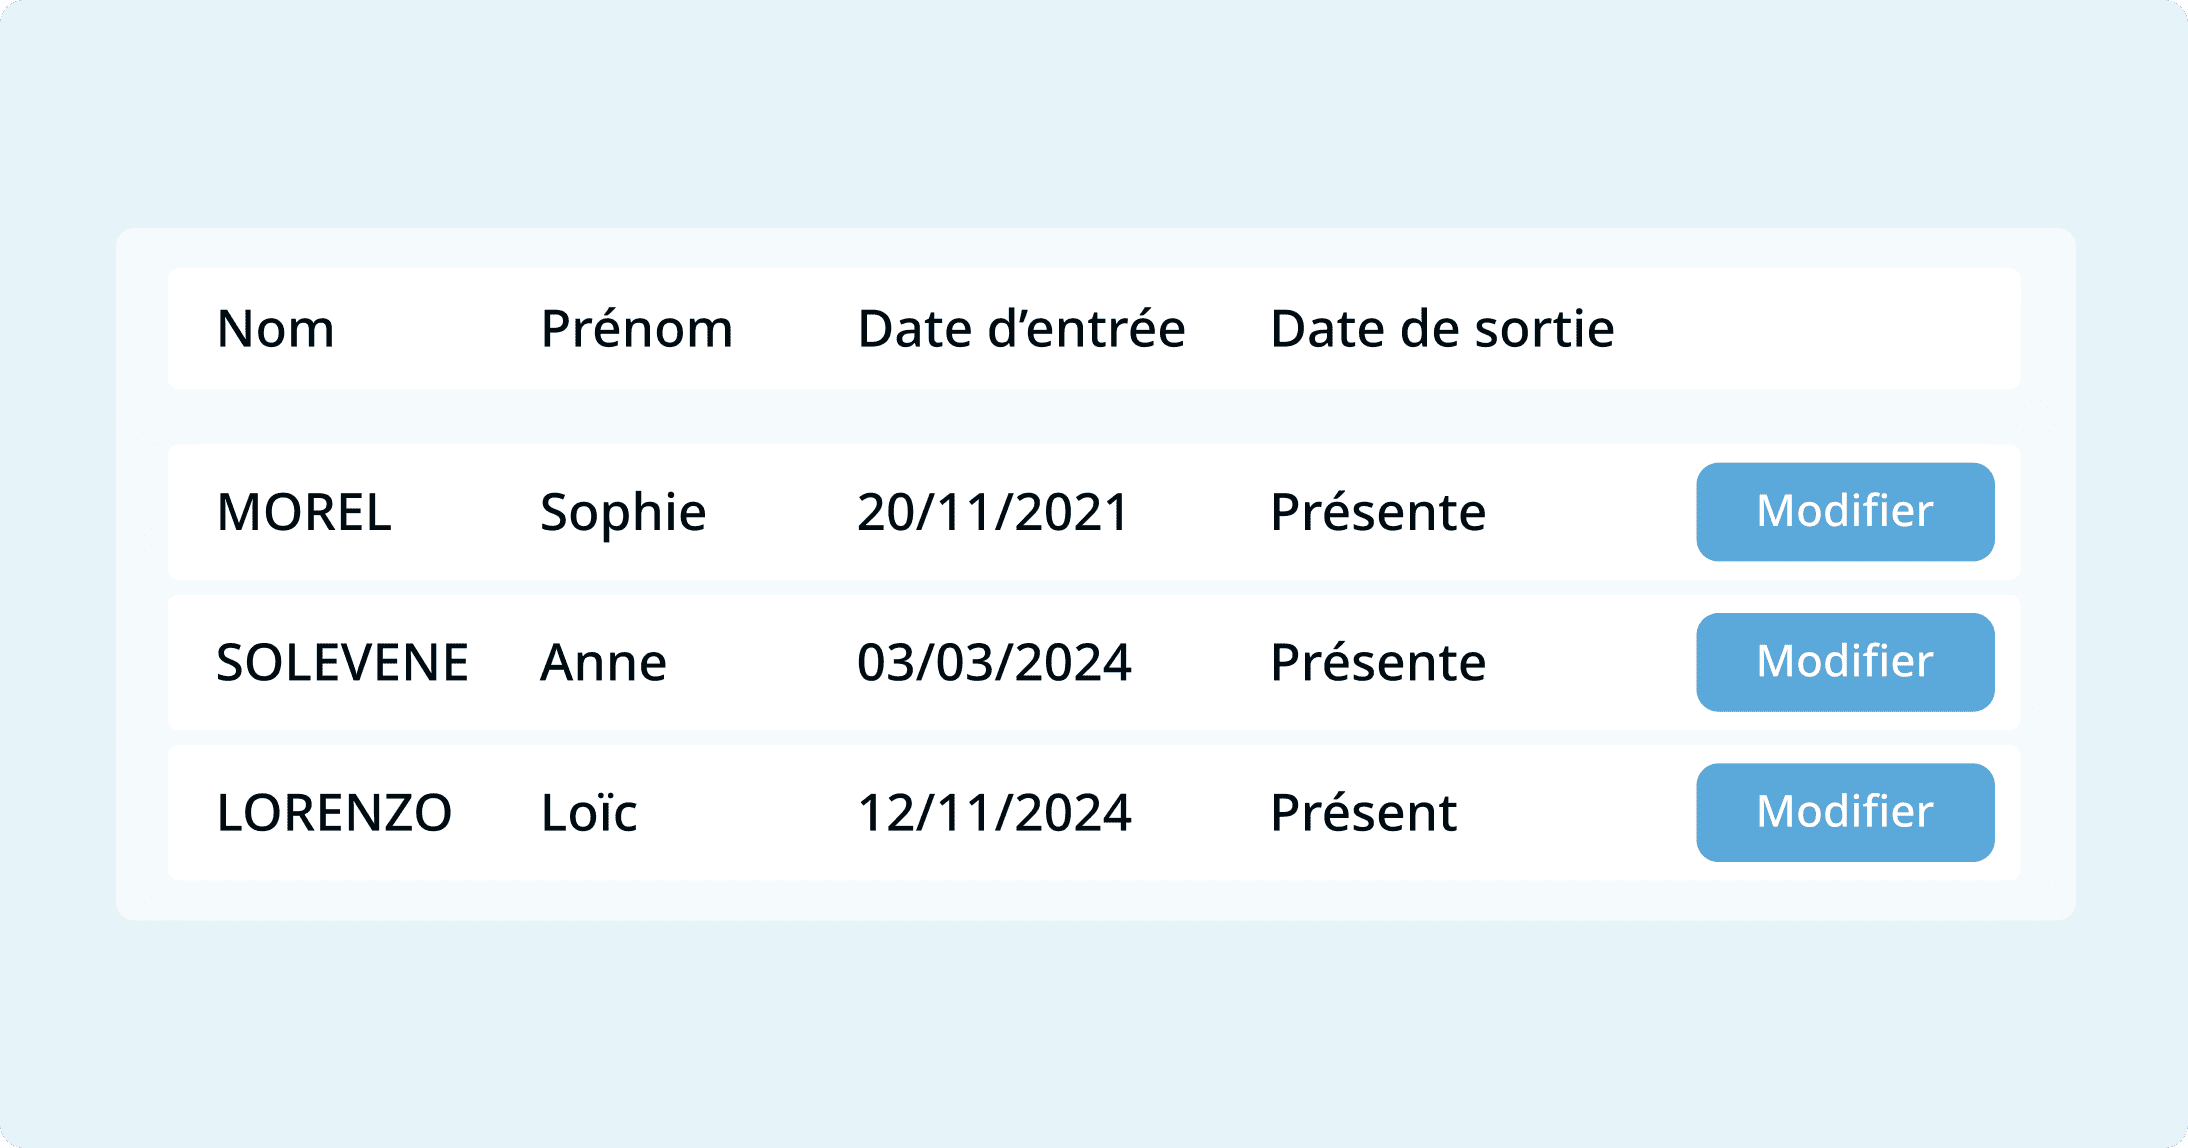Click Présente status in MOREL row

(x=1378, y=512)
